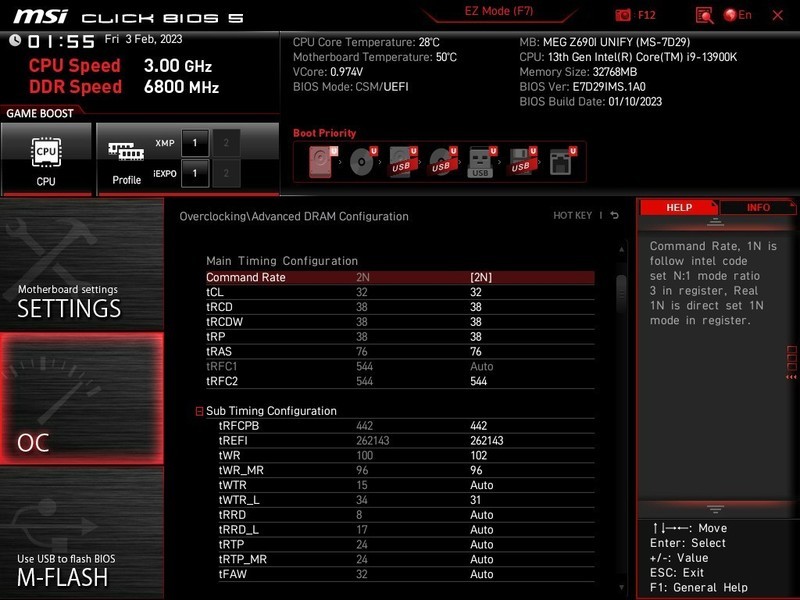The width and height of the screenshot is (800, 600).
Task: Click the magnifier search icon in title bar
Action: pyautogui.click(x=705, y=15)
